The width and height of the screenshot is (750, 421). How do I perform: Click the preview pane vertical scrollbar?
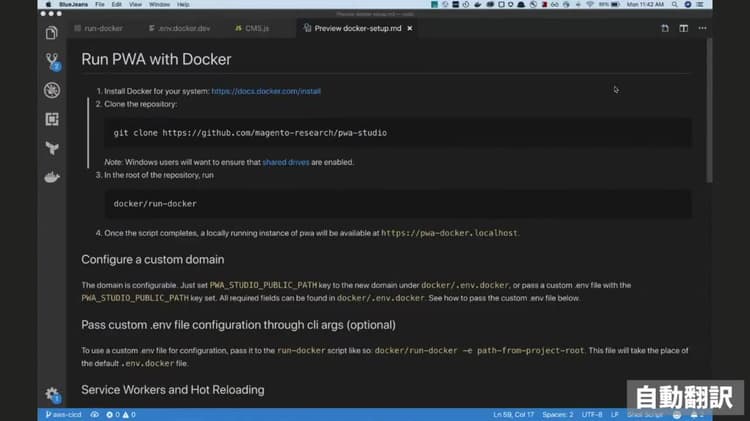(x=709, y=111)
